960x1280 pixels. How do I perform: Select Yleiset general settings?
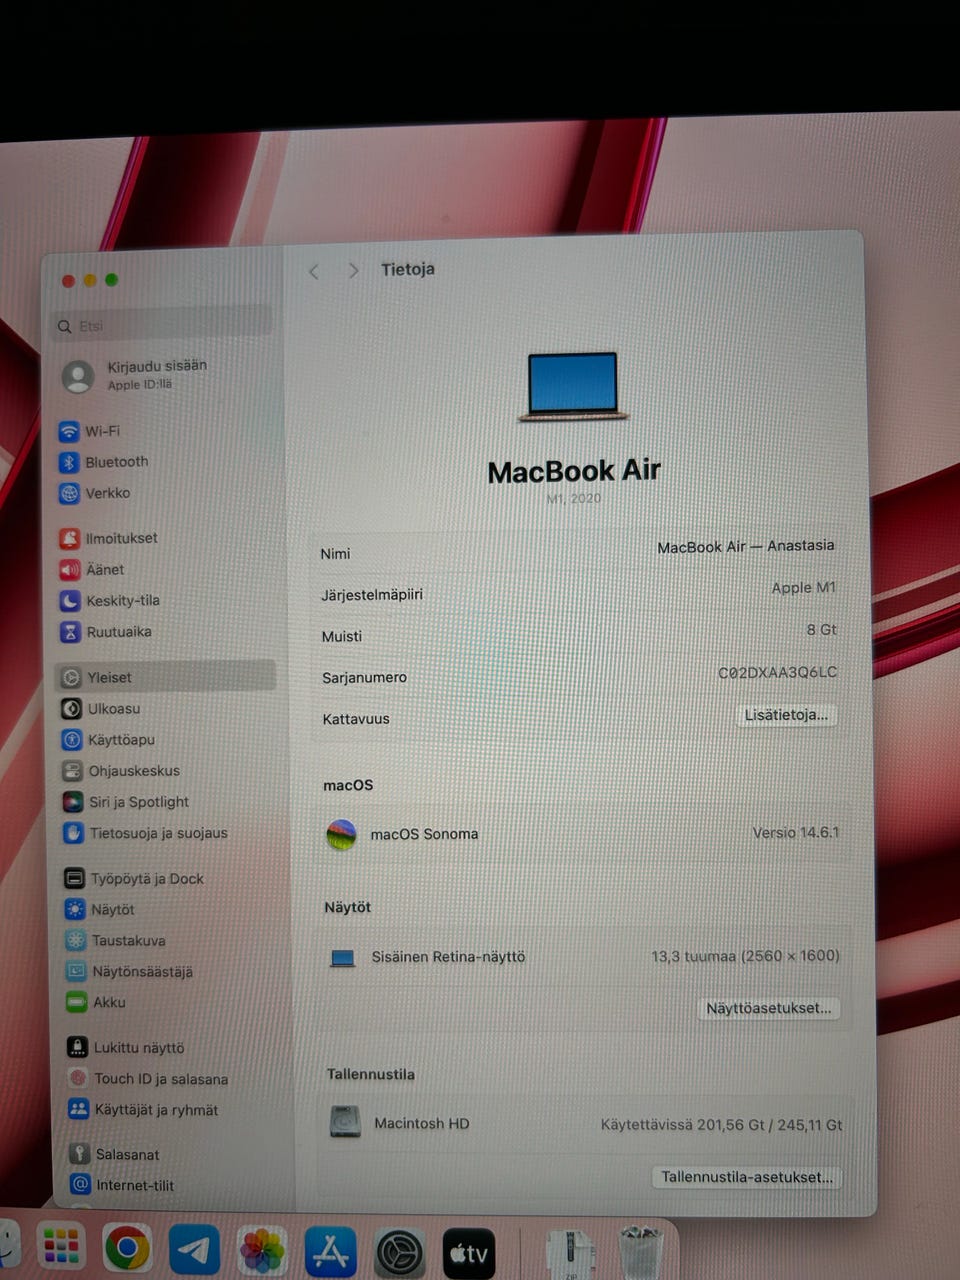tap(165, 677)
